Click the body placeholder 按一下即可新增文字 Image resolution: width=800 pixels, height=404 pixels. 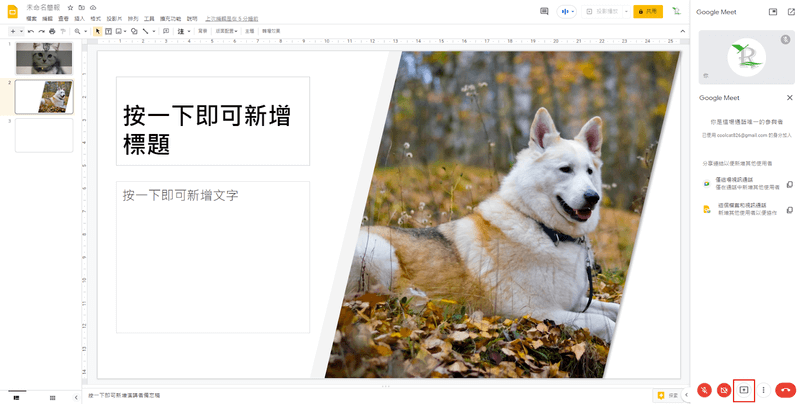click(x=213, y=257)
